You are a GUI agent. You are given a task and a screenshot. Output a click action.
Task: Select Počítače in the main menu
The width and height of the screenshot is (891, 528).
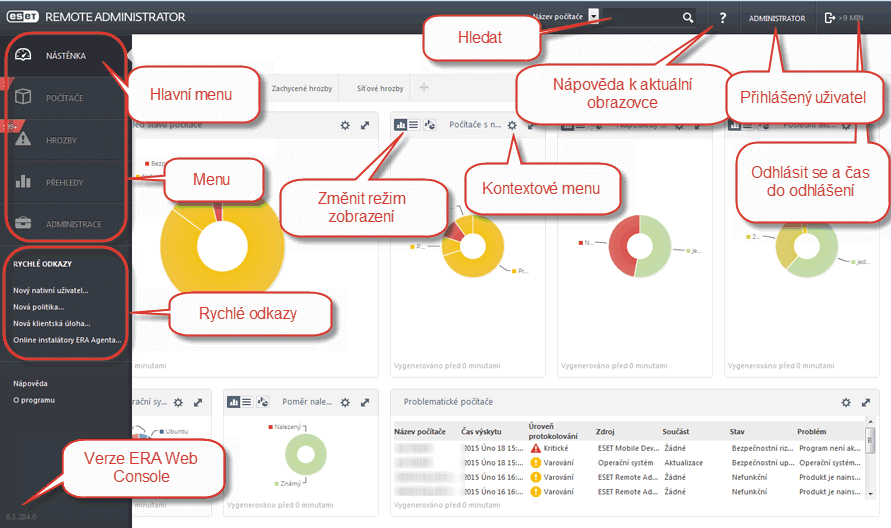point(64,98)
